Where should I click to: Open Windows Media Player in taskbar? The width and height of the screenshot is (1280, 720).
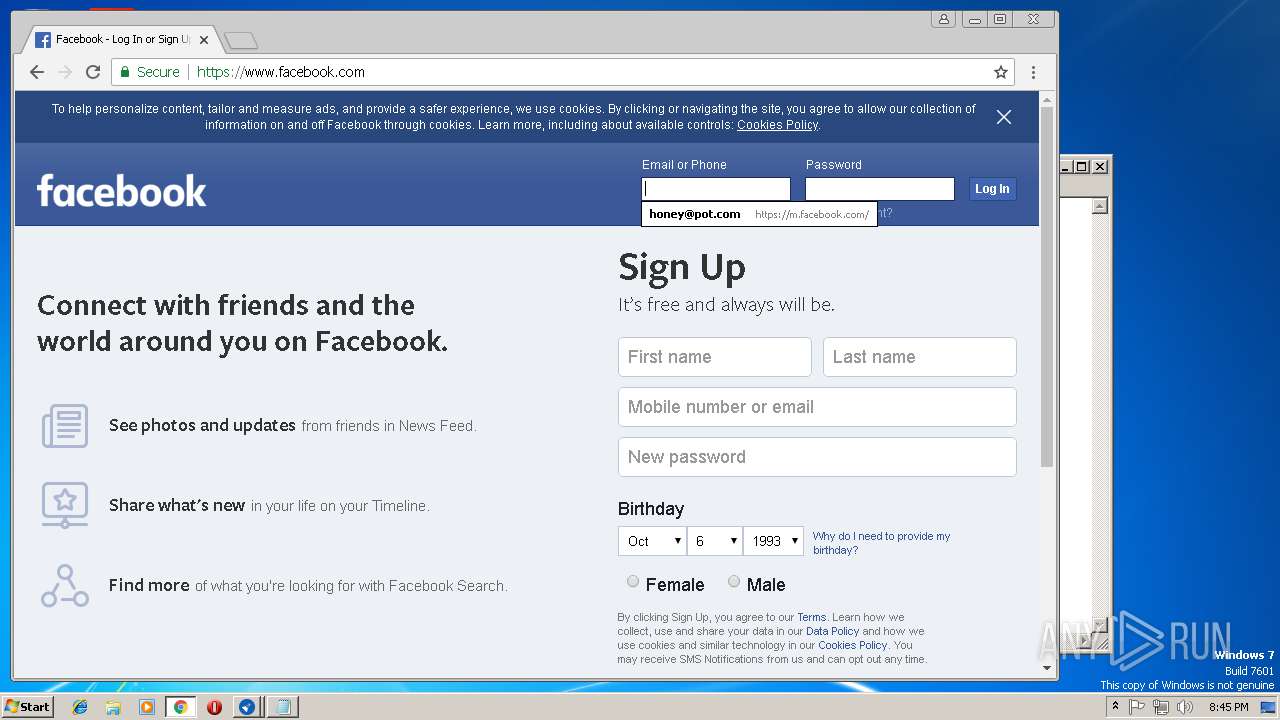pyautogui.click(x=147, y=707)
